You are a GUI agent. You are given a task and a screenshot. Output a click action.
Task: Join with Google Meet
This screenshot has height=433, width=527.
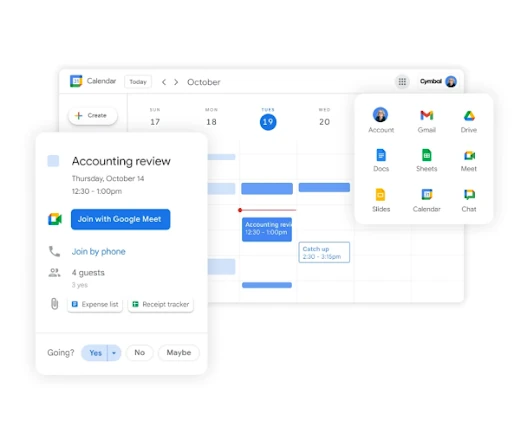(120, 219)
